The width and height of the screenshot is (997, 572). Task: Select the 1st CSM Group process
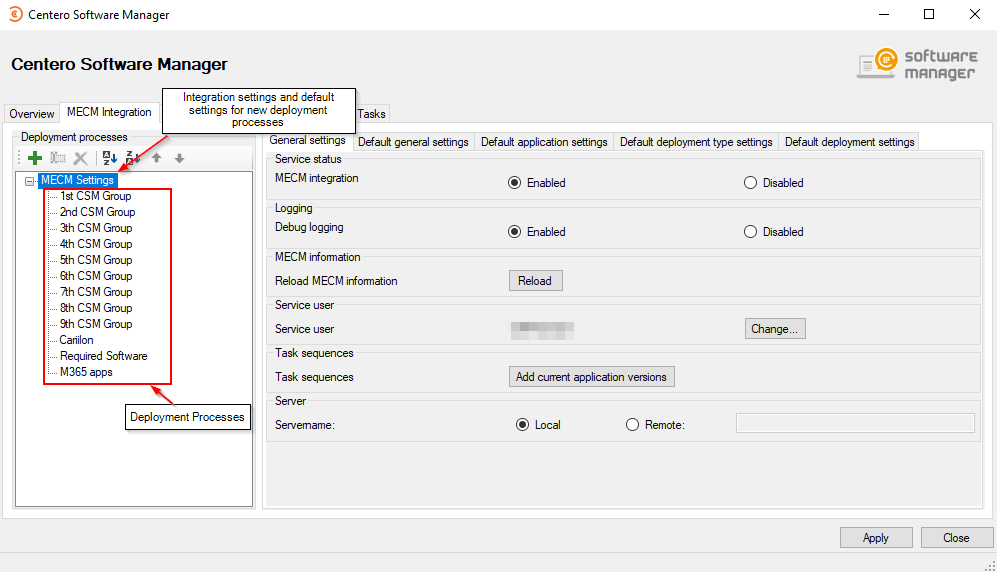pos(95,196)
